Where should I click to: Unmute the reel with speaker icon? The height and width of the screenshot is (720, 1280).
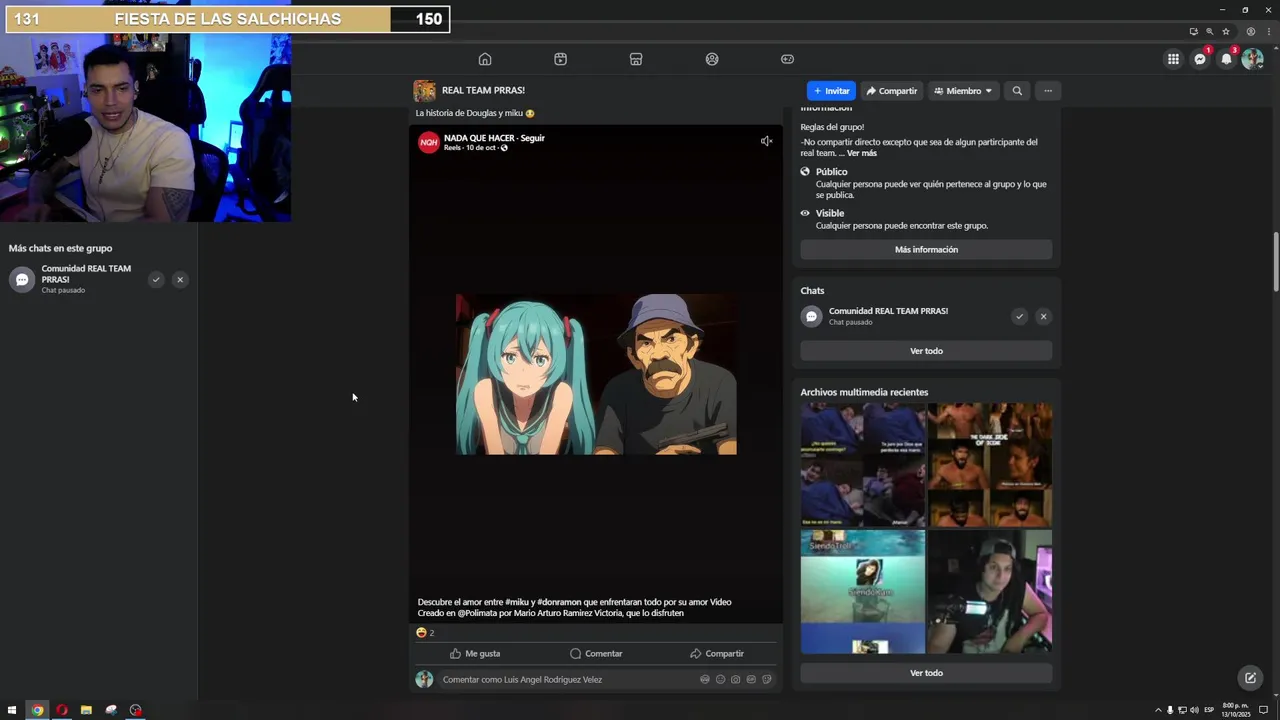point(766,141)
